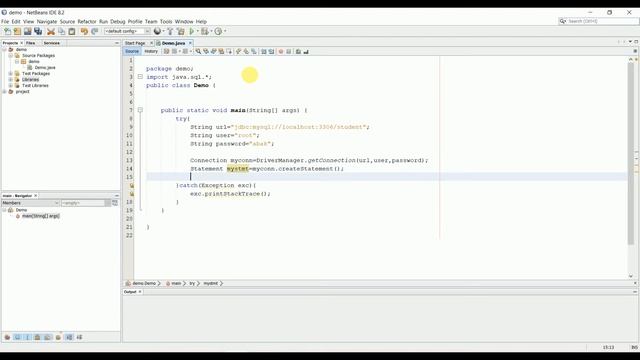Switch to the Services tab

tap(51, 43)
